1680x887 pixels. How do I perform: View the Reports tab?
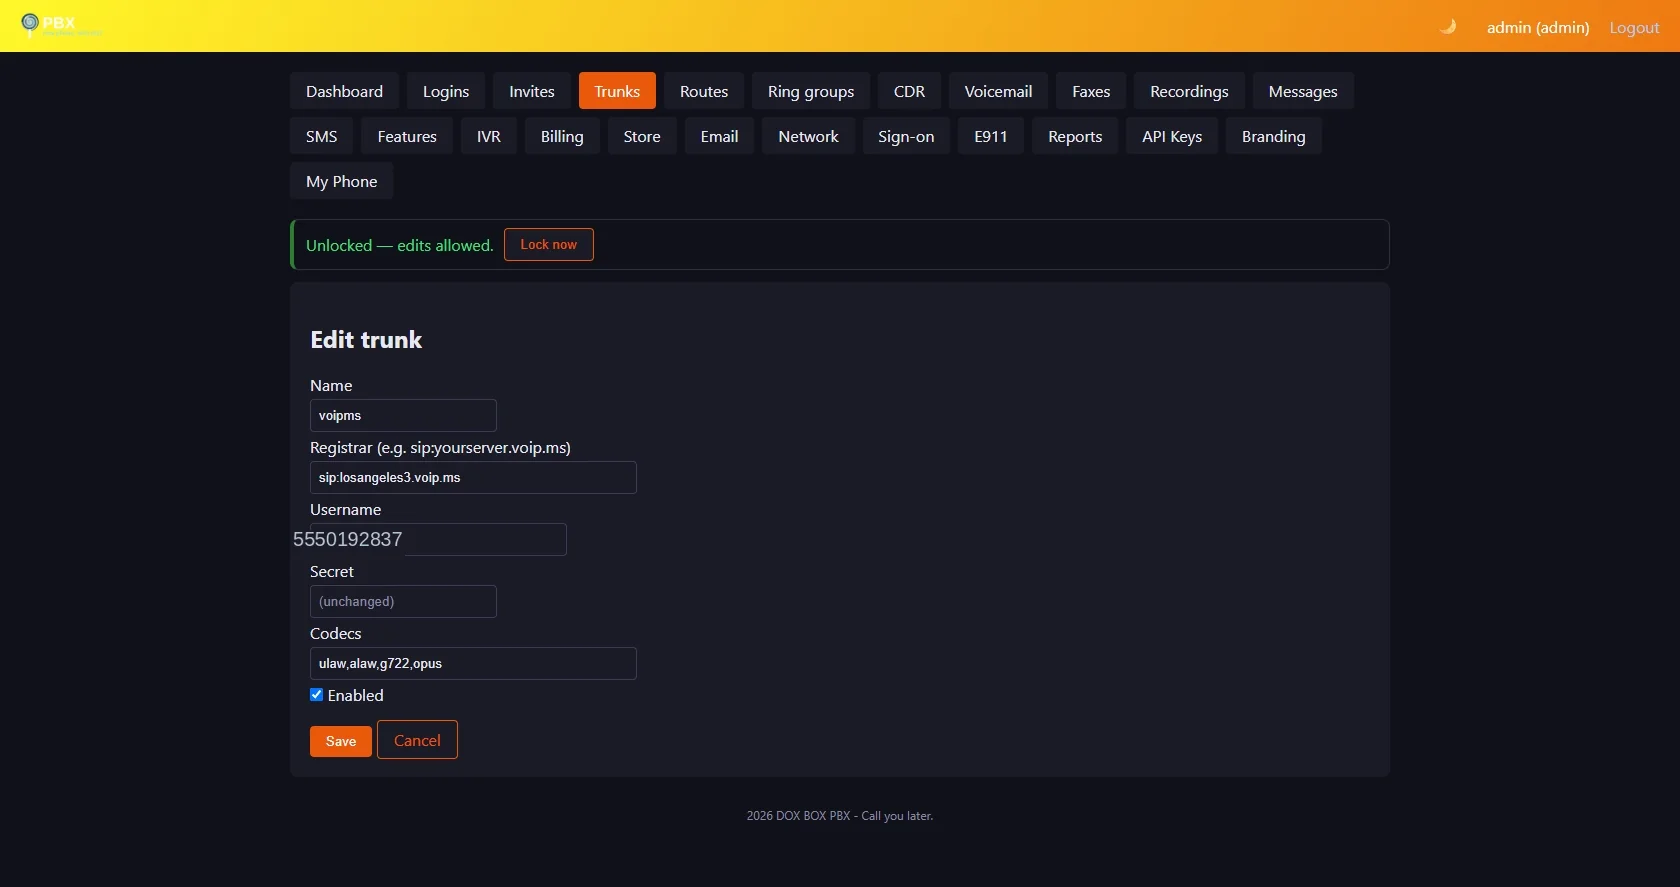(1075, 136)
